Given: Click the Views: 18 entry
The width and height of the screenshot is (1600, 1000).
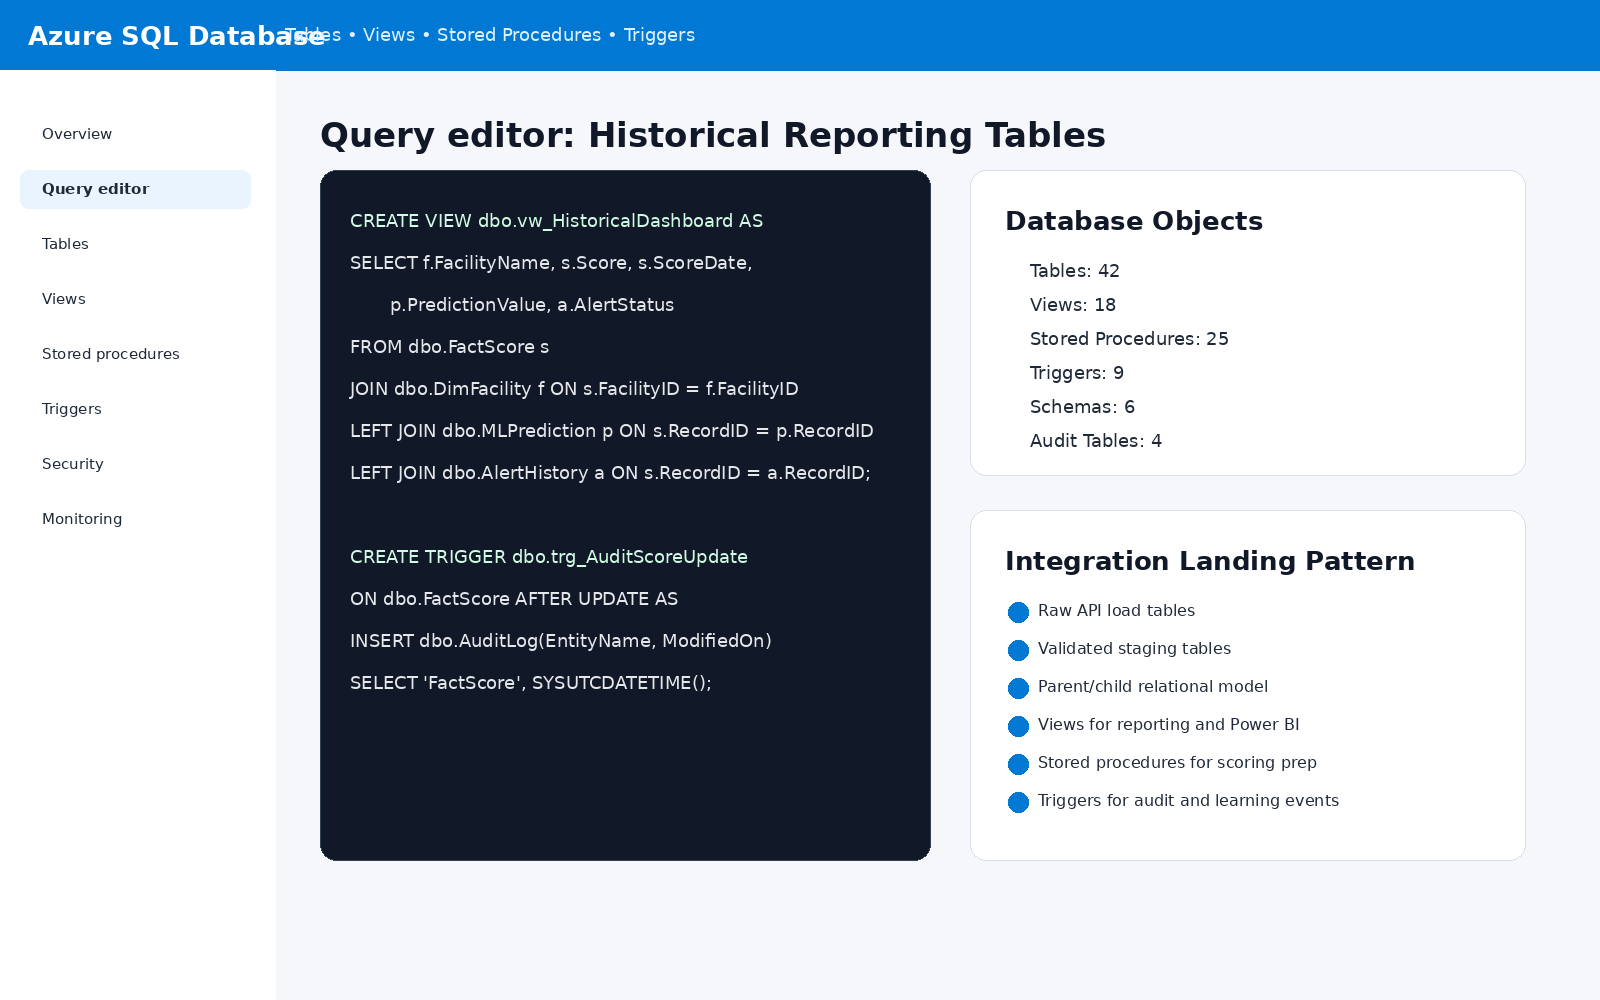Looking at the screenshot, I should coord(1073,305).
